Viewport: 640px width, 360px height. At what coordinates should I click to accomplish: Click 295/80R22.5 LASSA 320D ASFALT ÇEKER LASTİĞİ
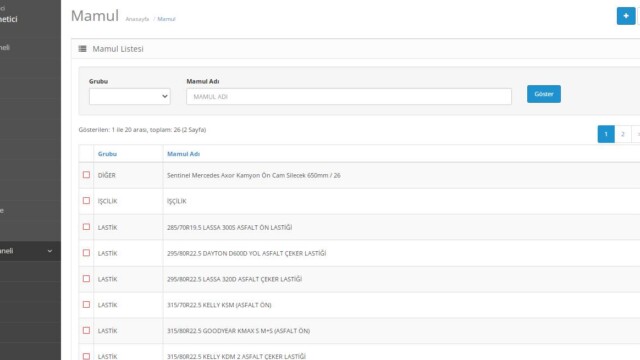tap(234, 279)
